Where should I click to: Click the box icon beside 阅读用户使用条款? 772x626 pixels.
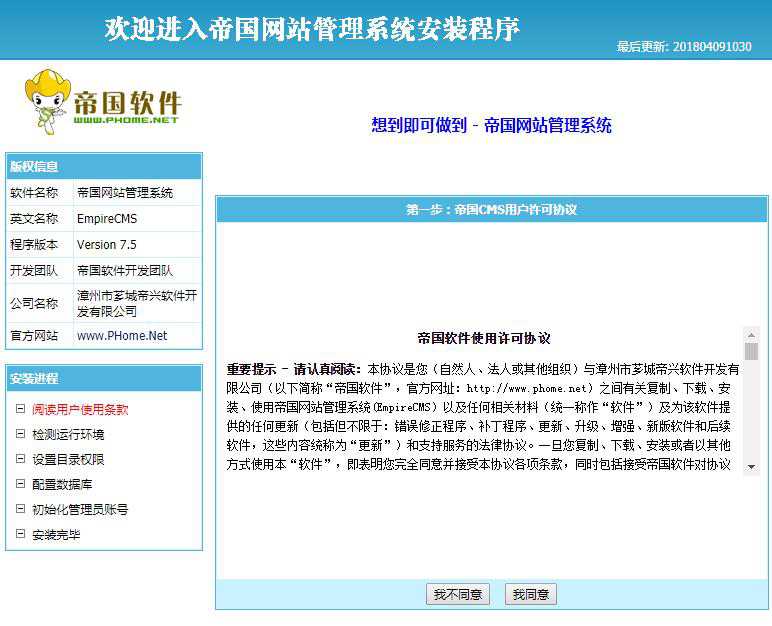pos(20,408)
